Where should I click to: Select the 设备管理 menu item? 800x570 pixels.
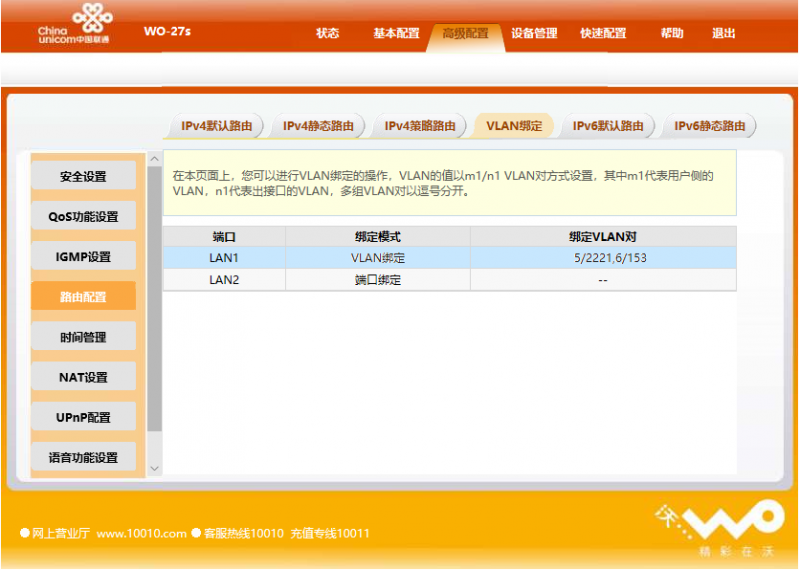[x=534, y=33]
